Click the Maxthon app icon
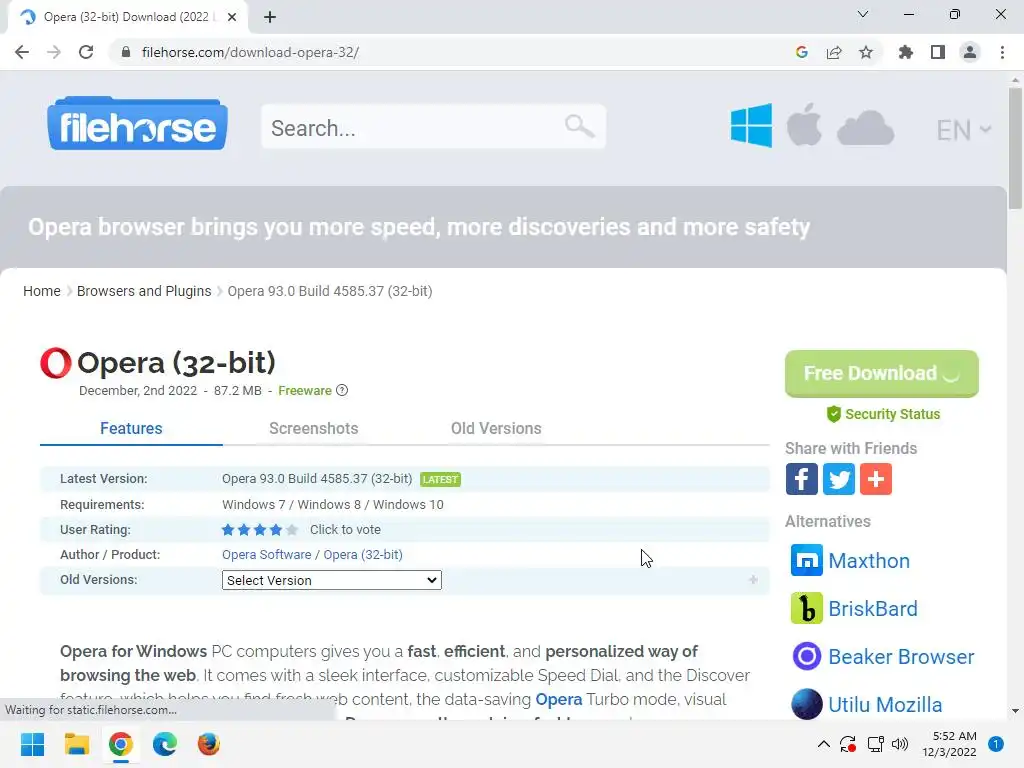Viewport: 1024px width, 768px height. (x=807, y=560)
